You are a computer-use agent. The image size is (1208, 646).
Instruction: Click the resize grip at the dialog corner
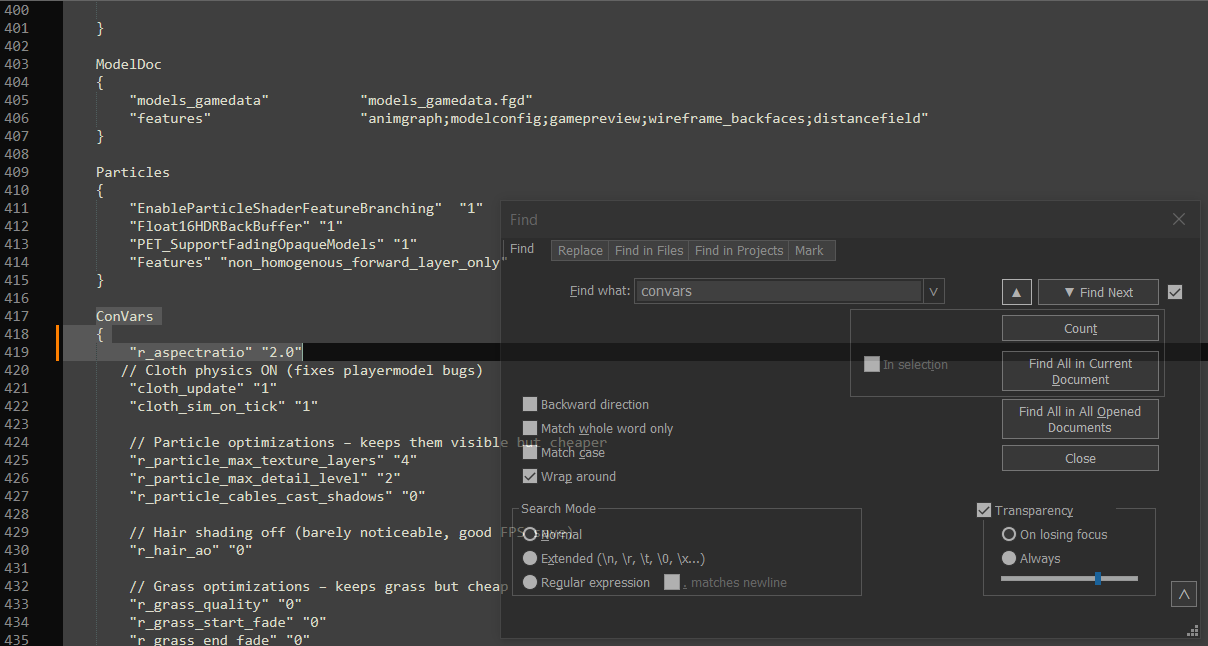tap(1192, 630)
